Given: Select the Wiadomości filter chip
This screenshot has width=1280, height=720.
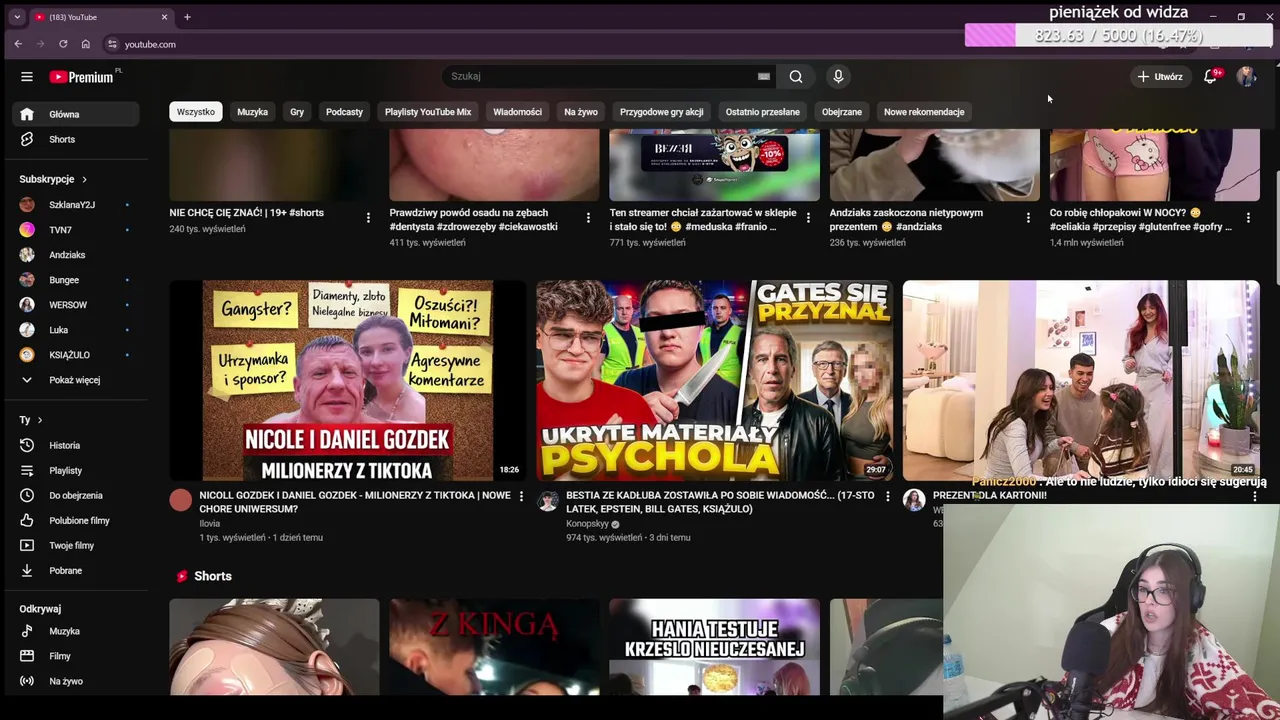Looking at the screenshot, I should (517, 112).
